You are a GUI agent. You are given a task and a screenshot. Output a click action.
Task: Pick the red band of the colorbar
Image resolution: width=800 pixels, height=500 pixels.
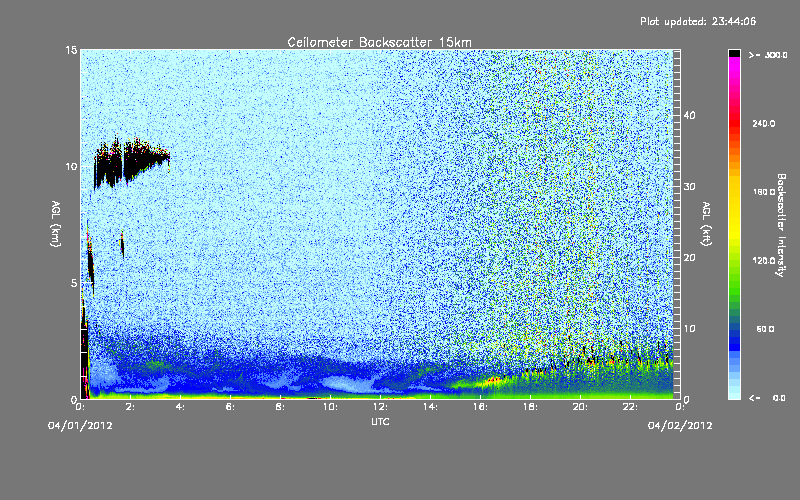tap(734, 122)
